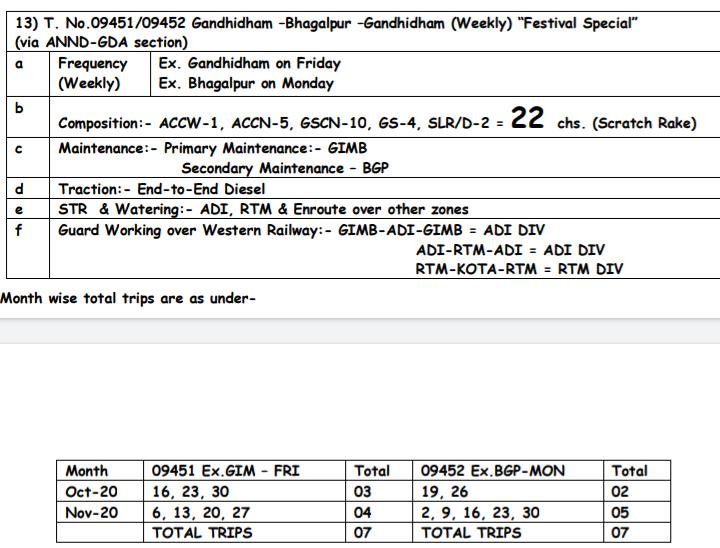Click the "(via ANND-GDA section)" text
The height and width of the screenshot is (548, 720).
[101, 42]
